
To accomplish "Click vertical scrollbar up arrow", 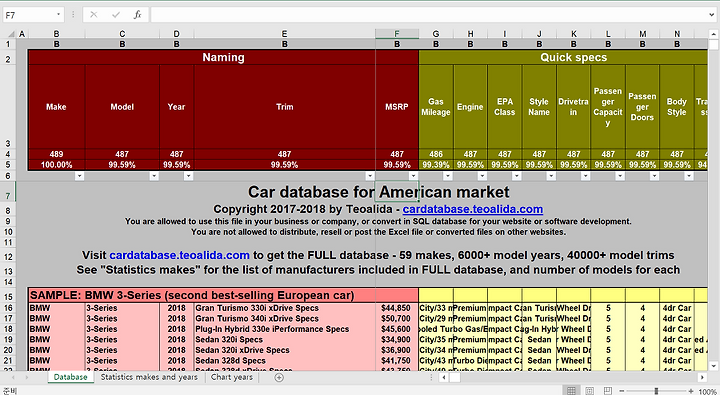I will [713, 34].
